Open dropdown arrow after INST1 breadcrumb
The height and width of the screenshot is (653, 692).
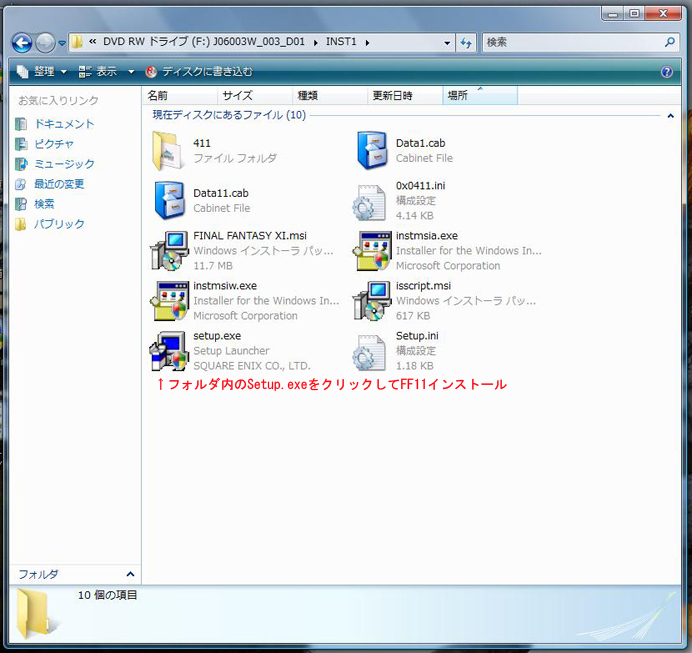[x=367, y=43]
